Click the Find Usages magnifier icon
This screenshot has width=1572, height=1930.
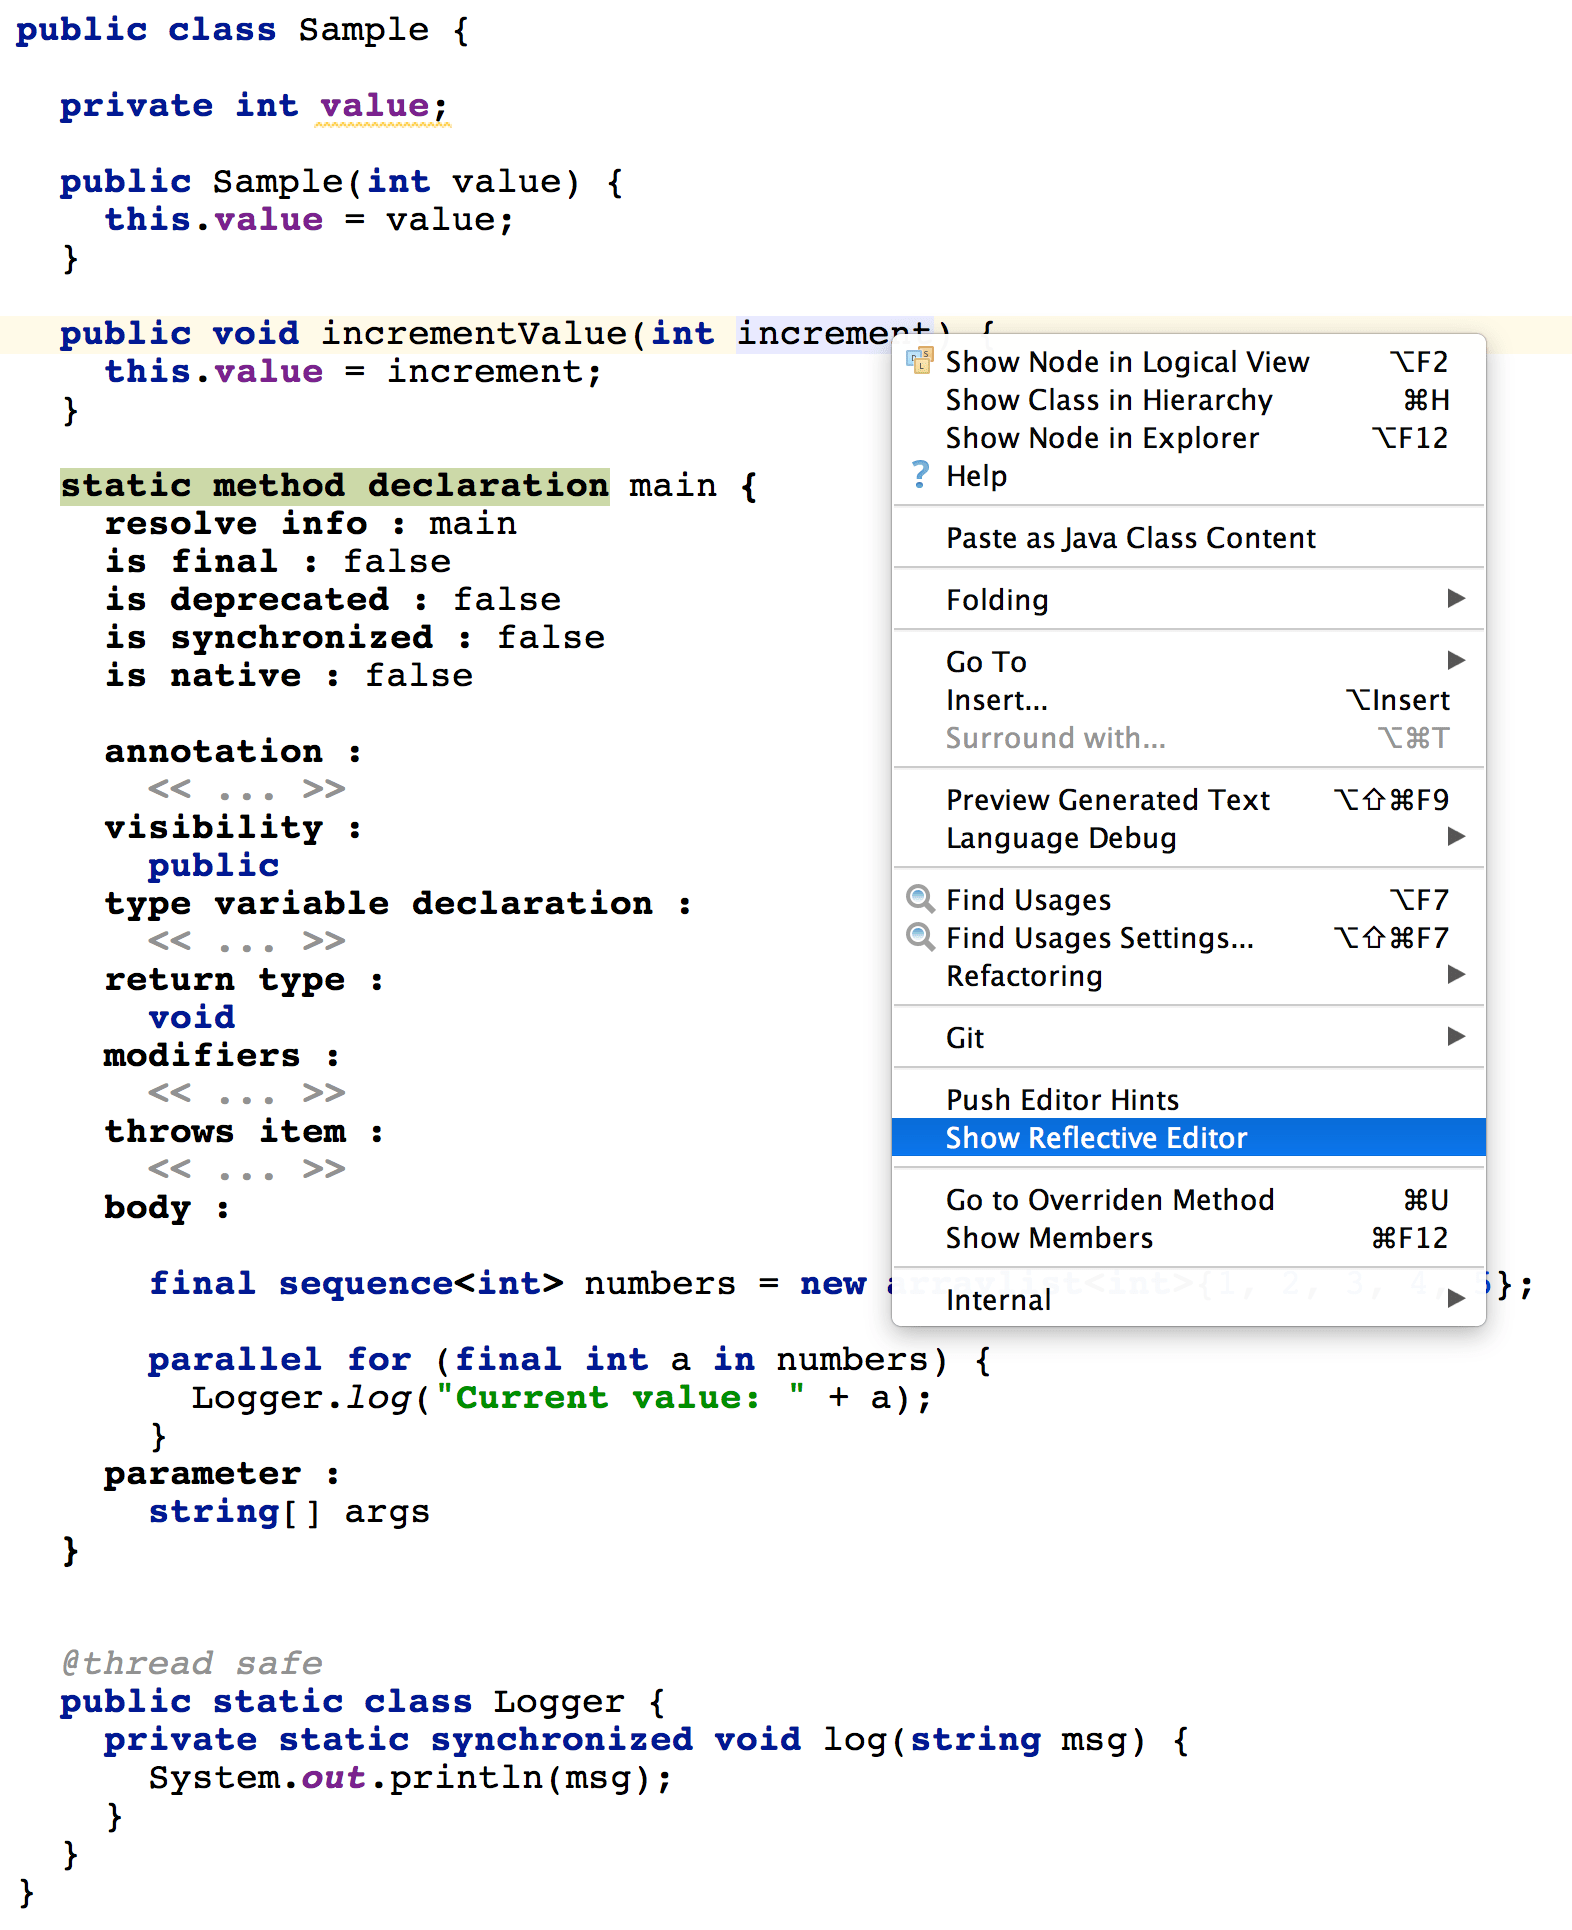point(920,899)
